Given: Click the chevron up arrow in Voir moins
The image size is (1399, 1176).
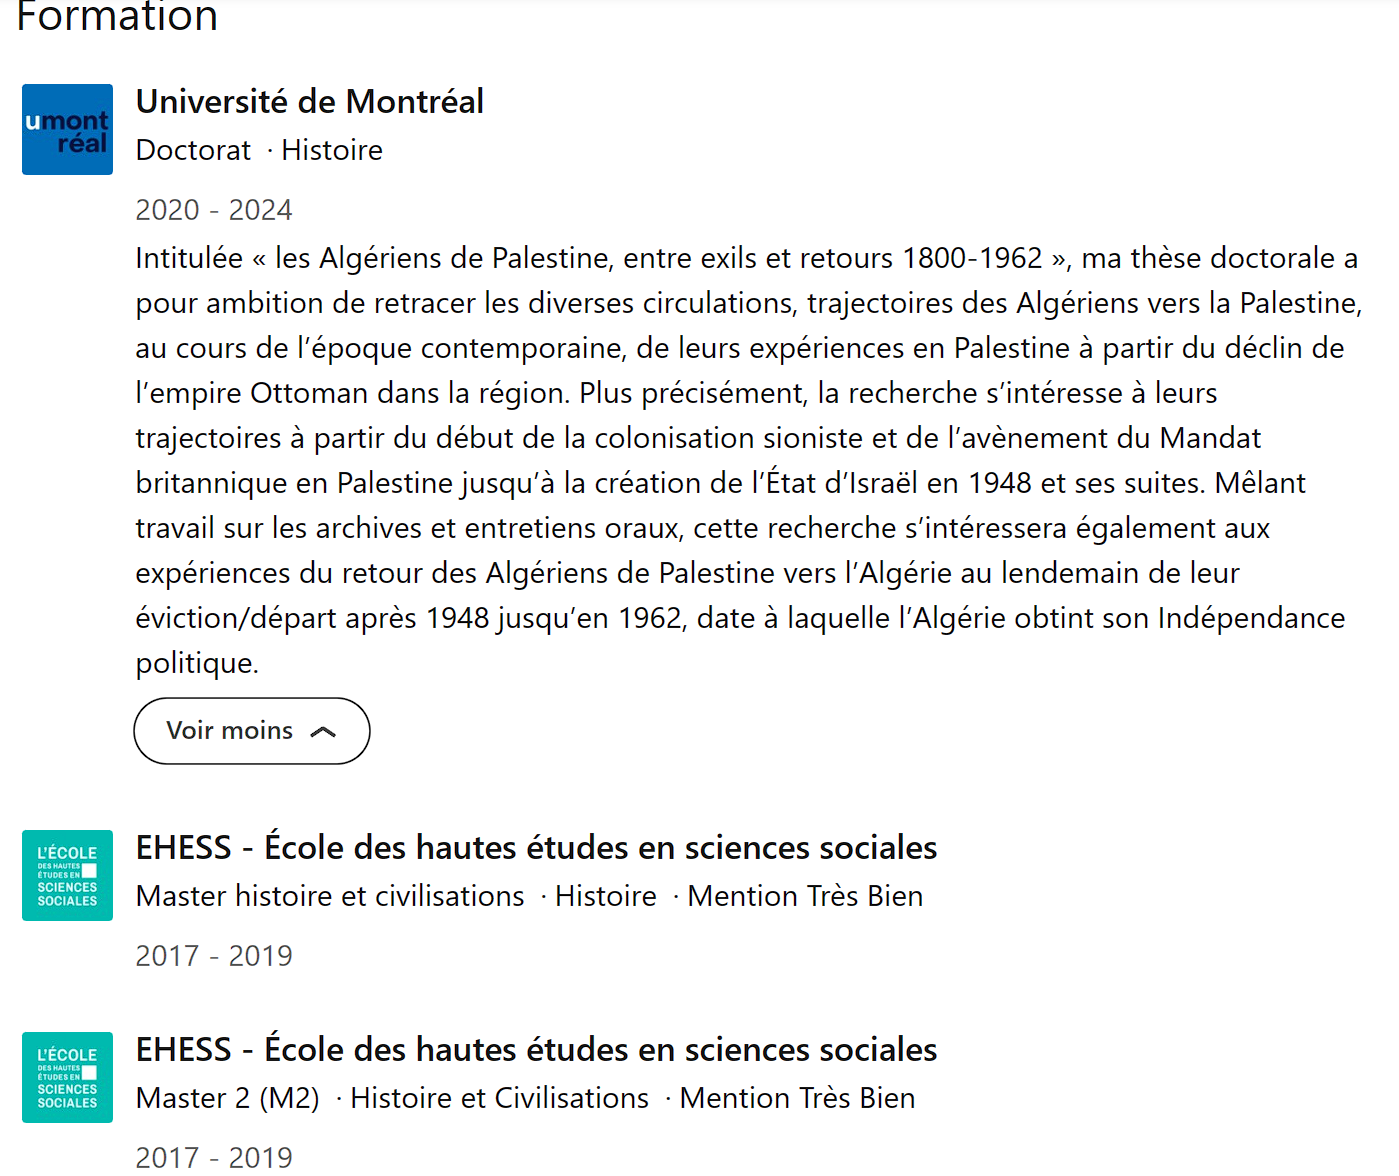Looking at the screenshot, I should click(x=323, y=732).
